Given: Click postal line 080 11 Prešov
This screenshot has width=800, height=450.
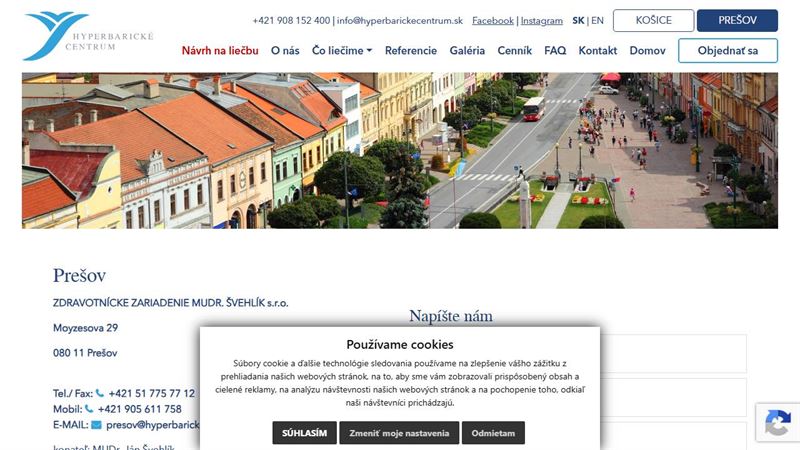Looking at the screenshot, I should tap(85, 353).
